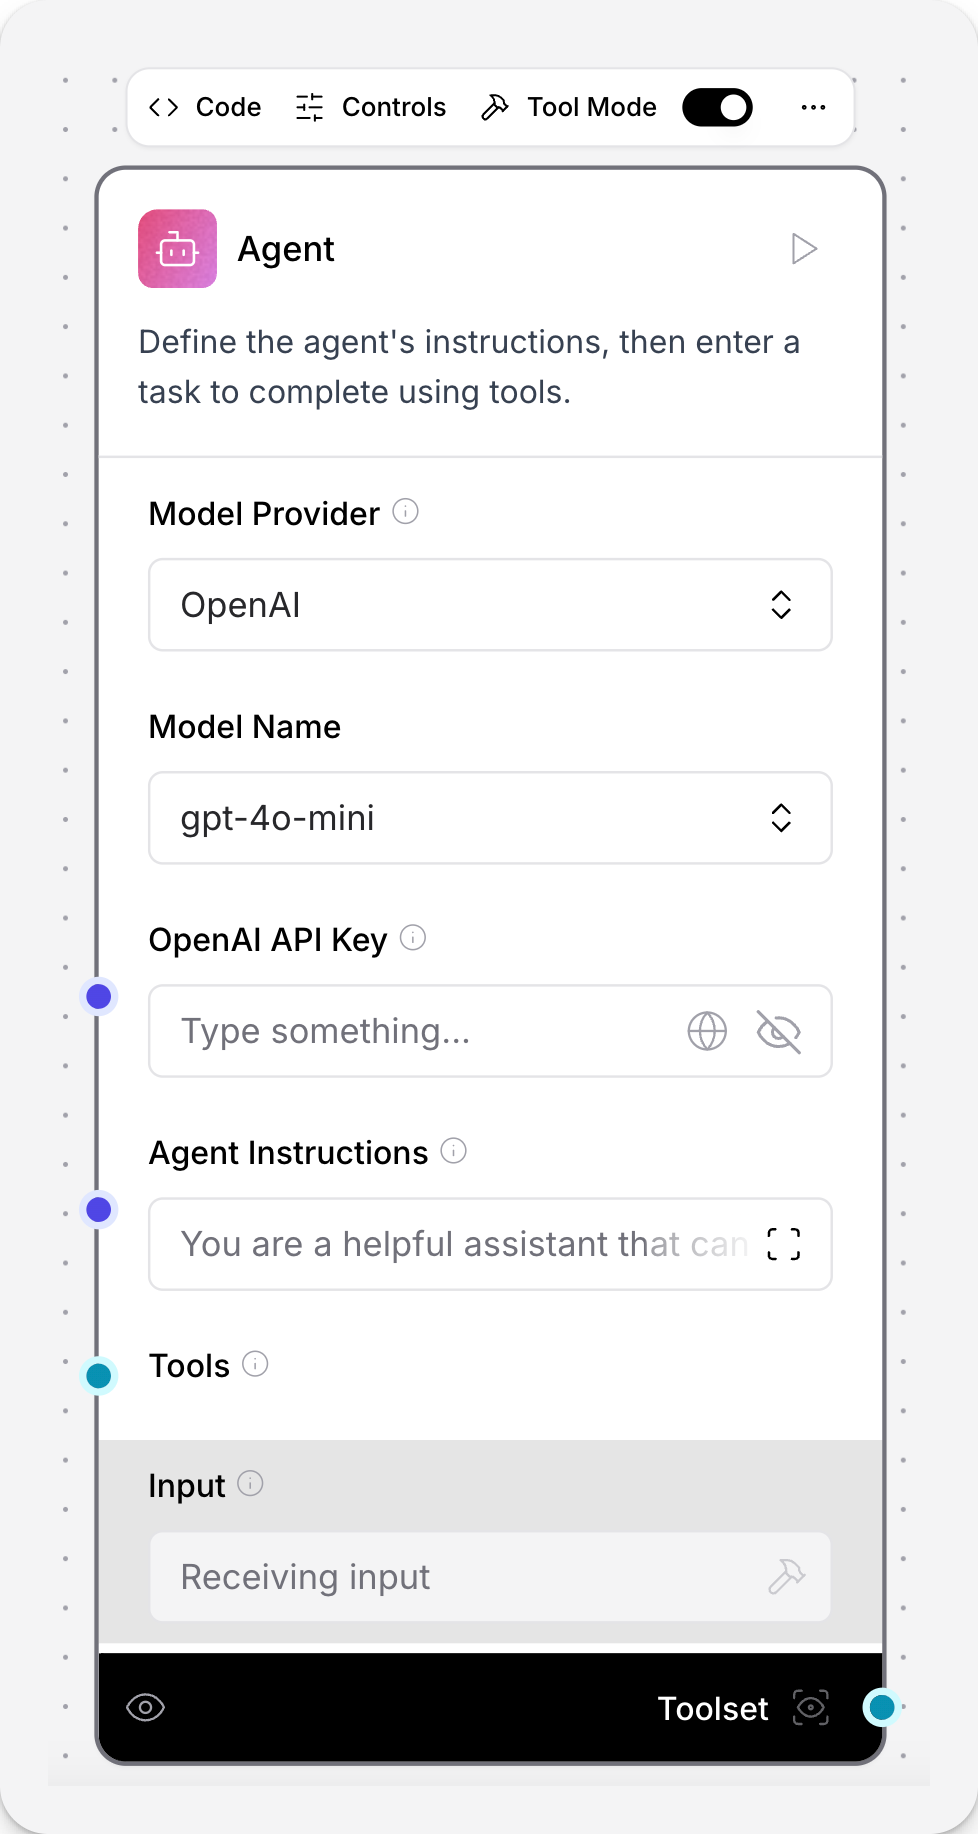Run the Agent component play icon
Viewport: 978px width, 1834px height.
click(804, 249)
